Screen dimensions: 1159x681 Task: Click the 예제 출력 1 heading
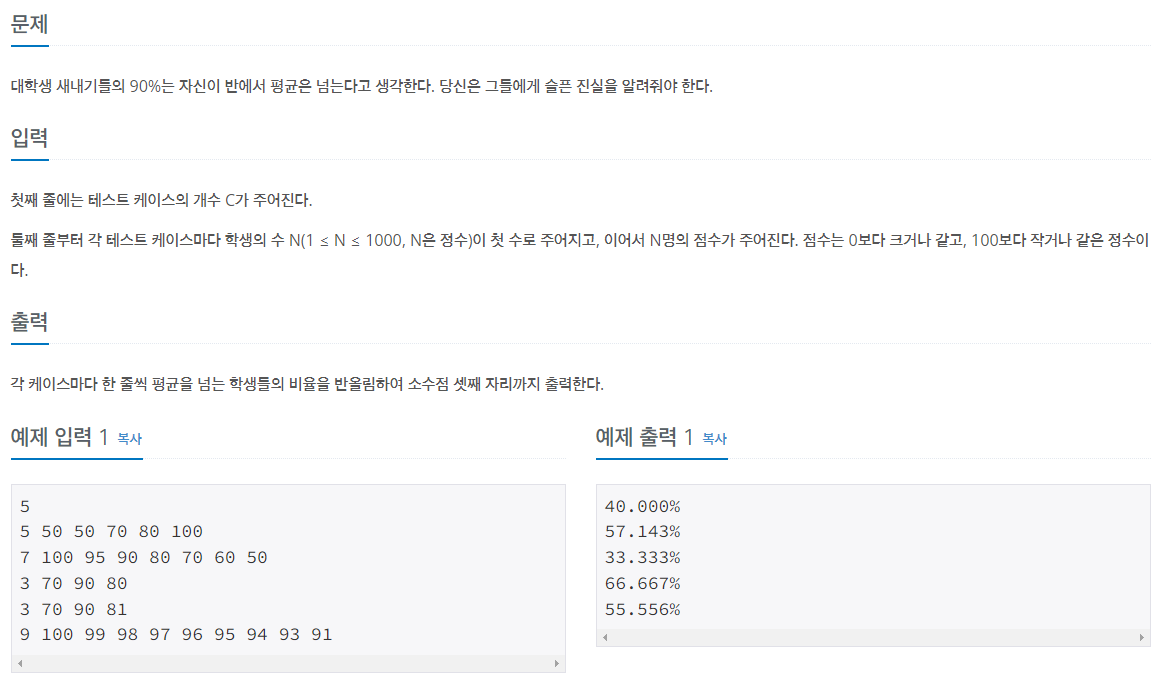[x=645, y=437]
